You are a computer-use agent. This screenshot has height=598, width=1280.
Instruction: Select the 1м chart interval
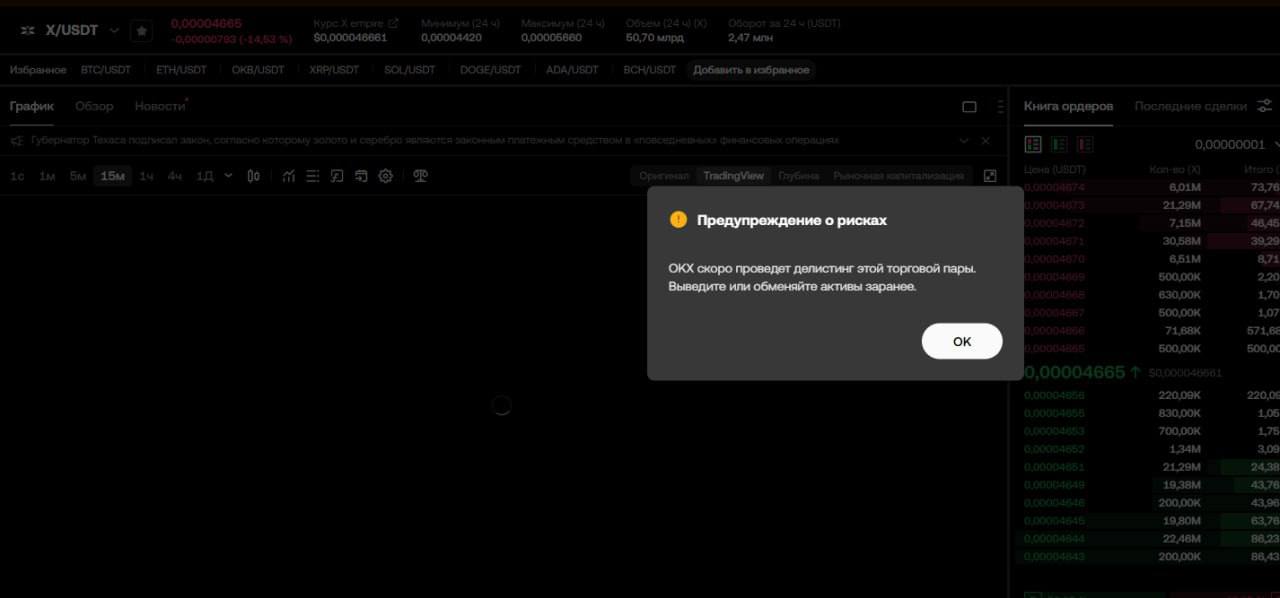point(47,176)
